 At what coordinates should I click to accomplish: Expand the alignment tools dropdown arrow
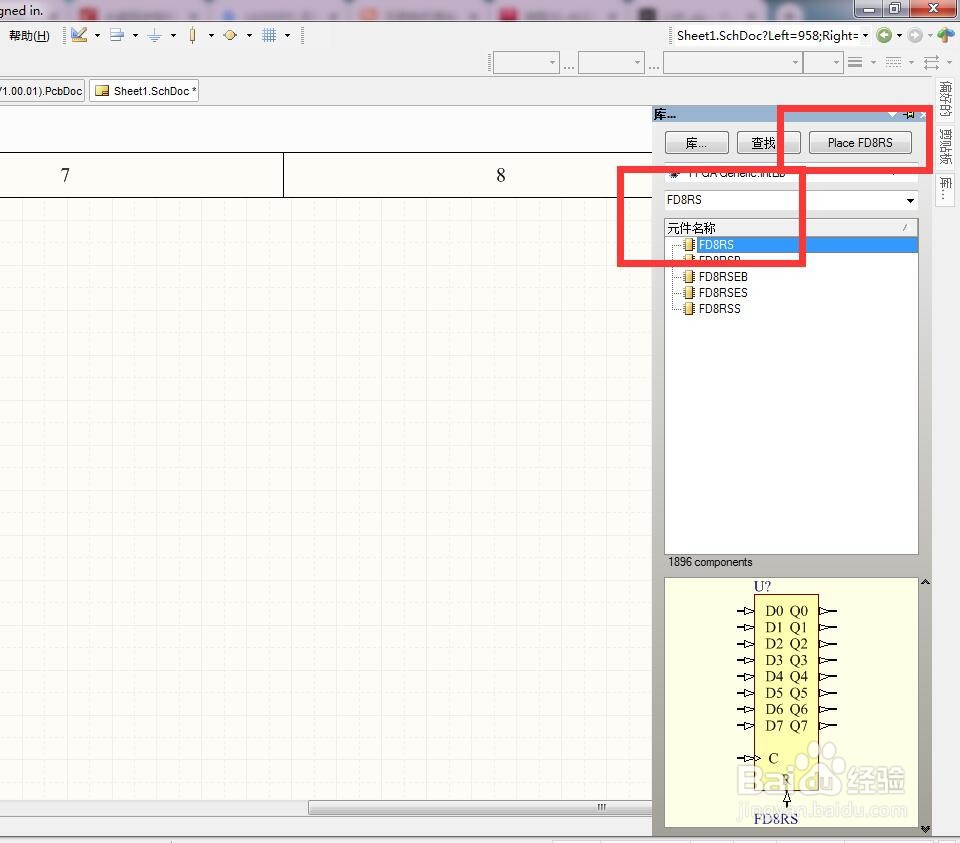tap(135, 36)
